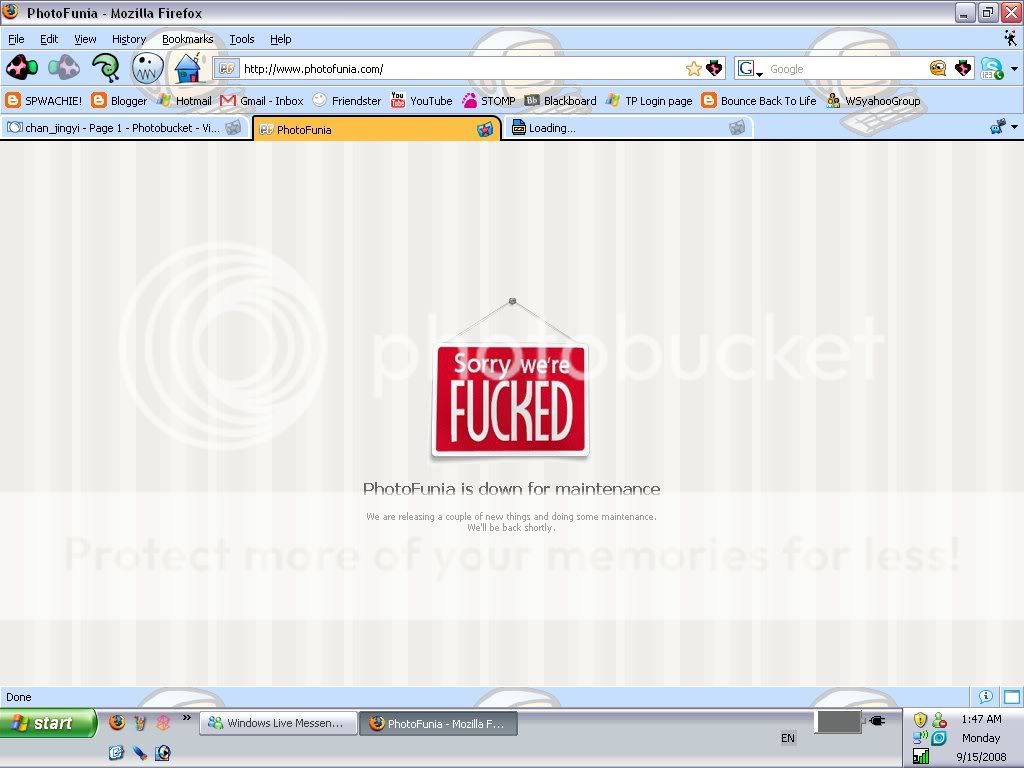Click the 'We'll be back shortly.' text

[x=511, y=528]
